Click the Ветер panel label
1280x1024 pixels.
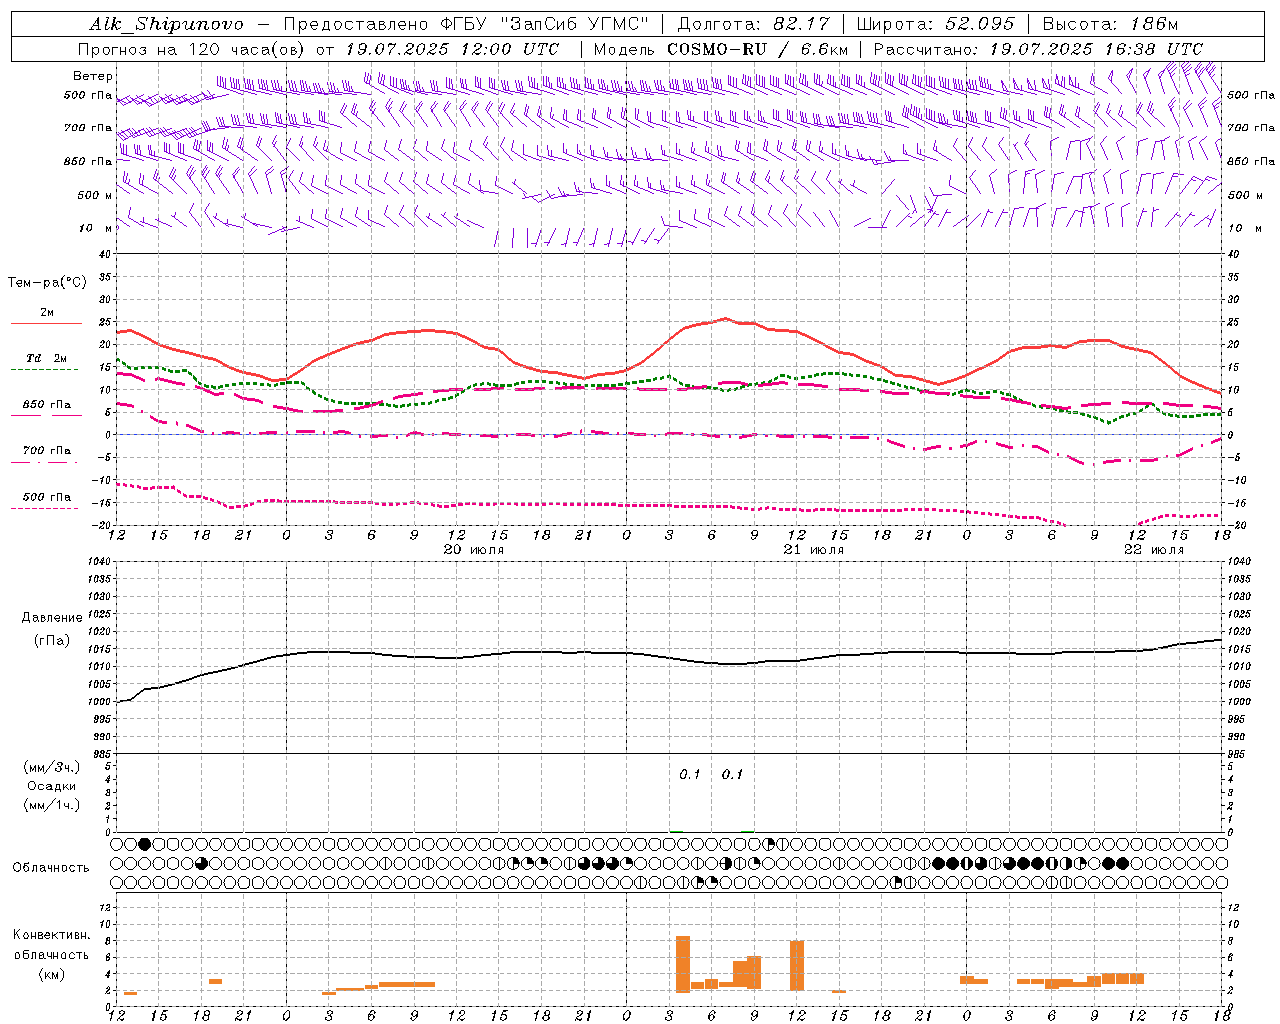tap(93, 76)
